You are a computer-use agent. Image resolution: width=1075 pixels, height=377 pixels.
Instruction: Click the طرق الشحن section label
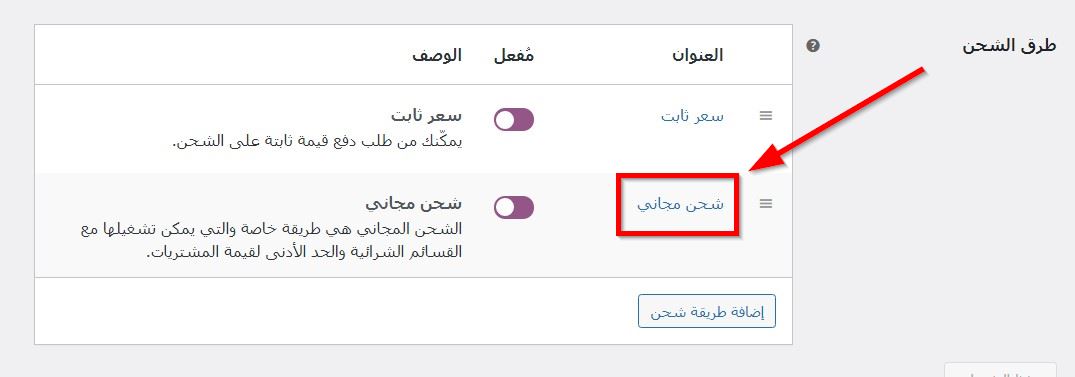pos(1009,47)
